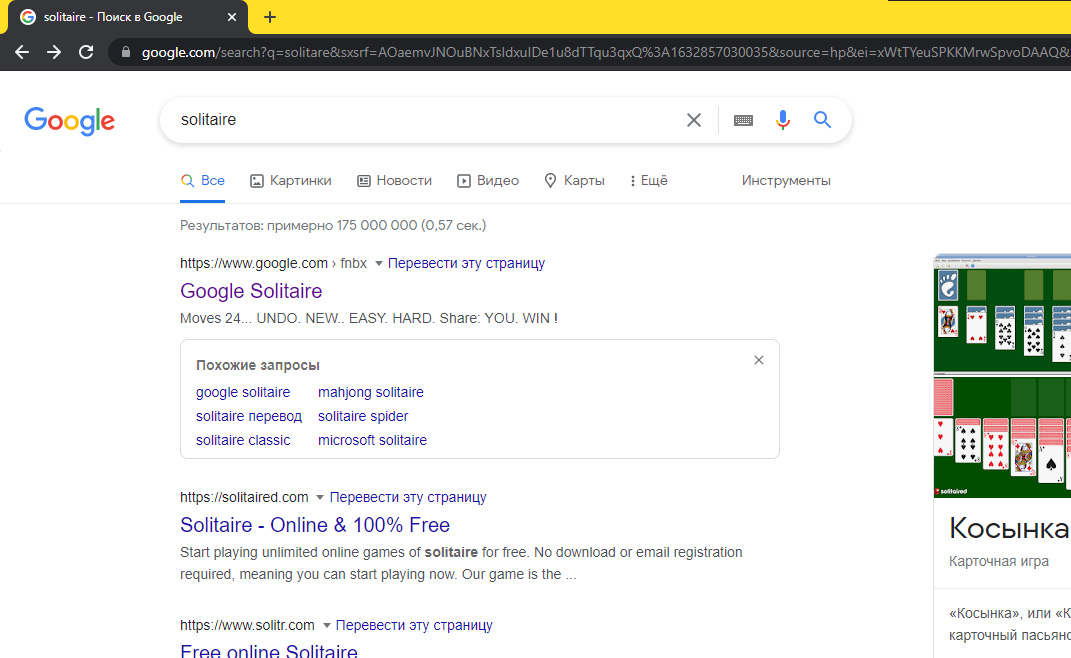Image resolution: width=1071 pixels, height=658 pixels.
Task: Open Solitaire - Online & 100% Free result
Action: [315, 525]
